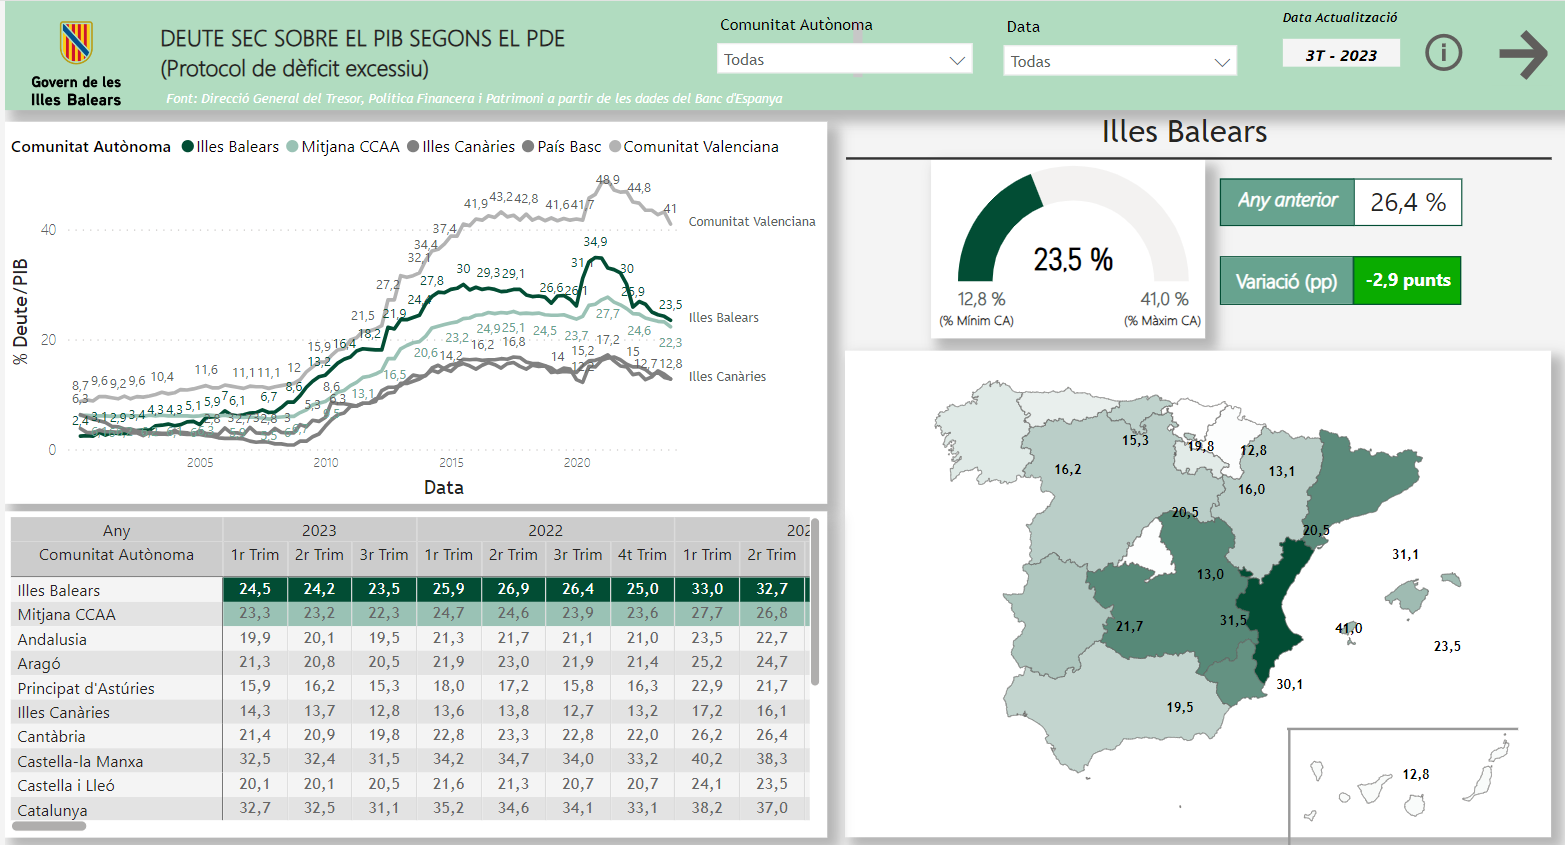Toggle the Illes Balears series in the legend
Image resolution: width=1565 pixels, height=845 pixels.
[x=239, y=146]
